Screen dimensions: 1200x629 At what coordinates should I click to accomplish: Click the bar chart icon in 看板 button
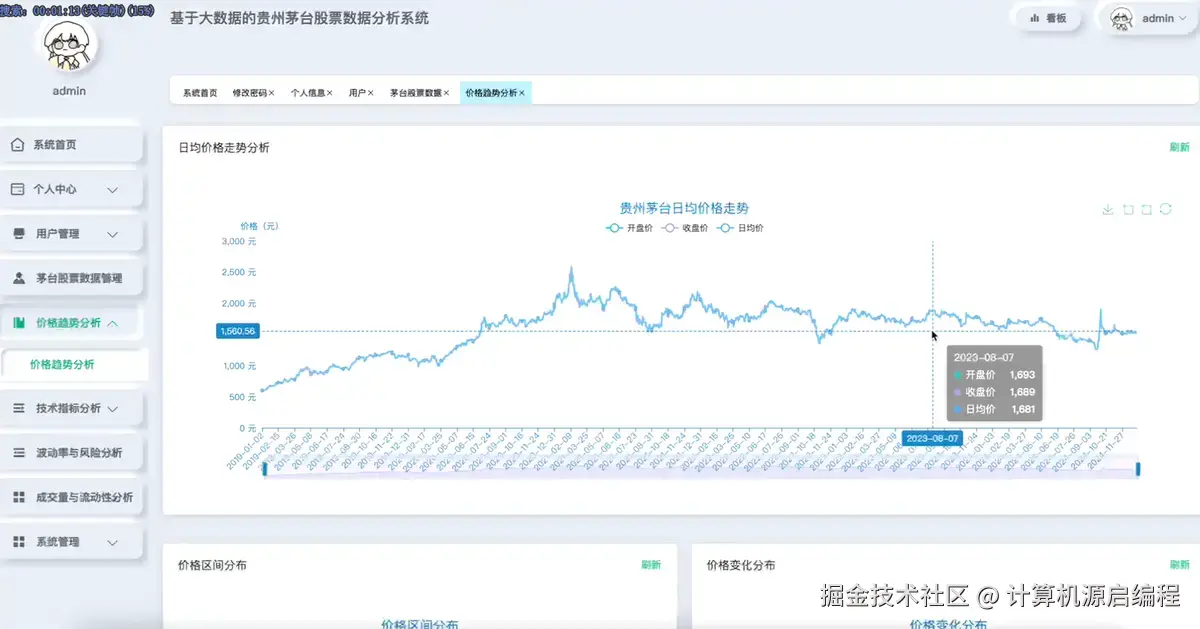click(1035, 18)
